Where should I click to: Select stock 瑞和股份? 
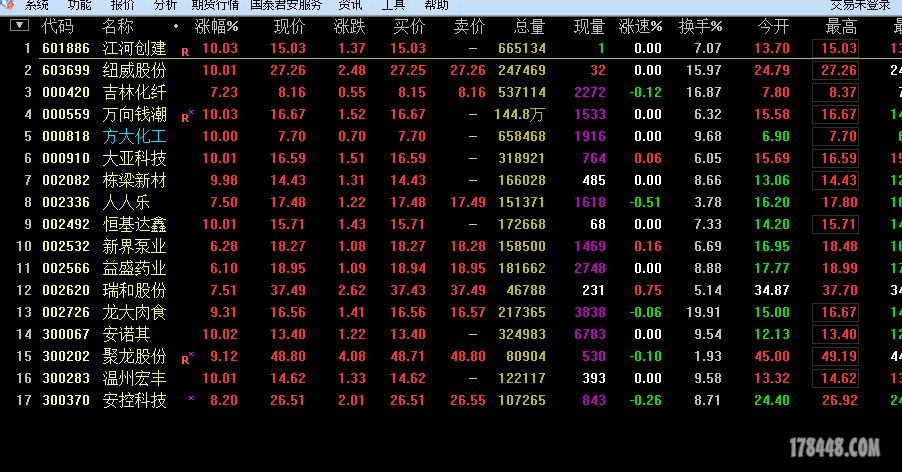pos(135,290)
